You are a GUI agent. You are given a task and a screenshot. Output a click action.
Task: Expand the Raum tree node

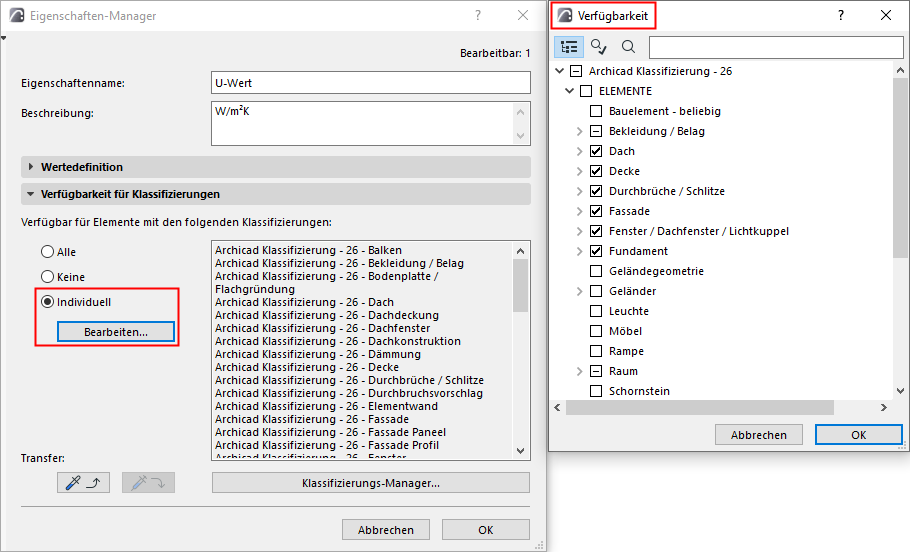coord(579,371)
